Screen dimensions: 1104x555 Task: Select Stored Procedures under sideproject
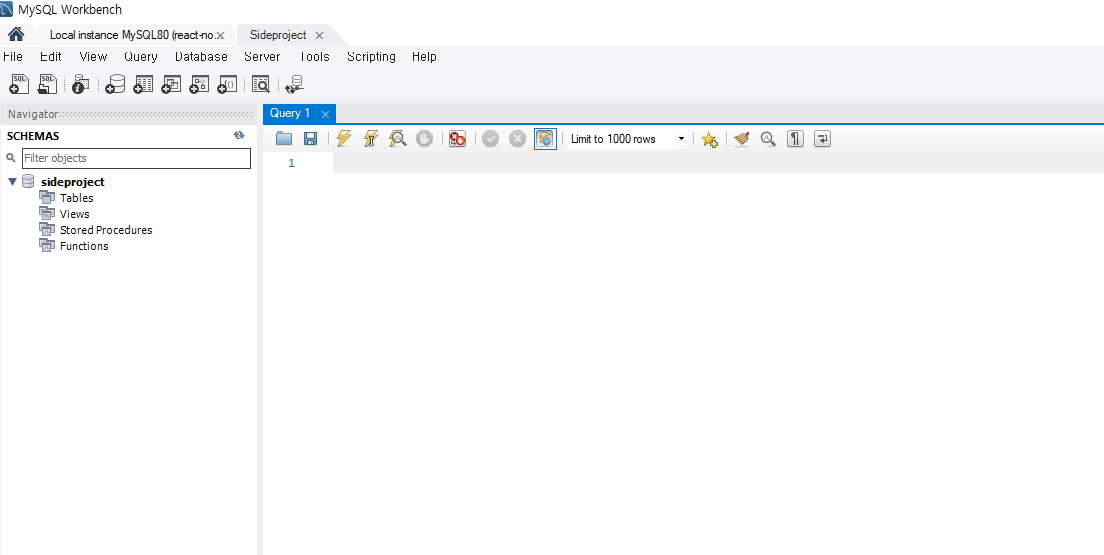coord(106,230)
